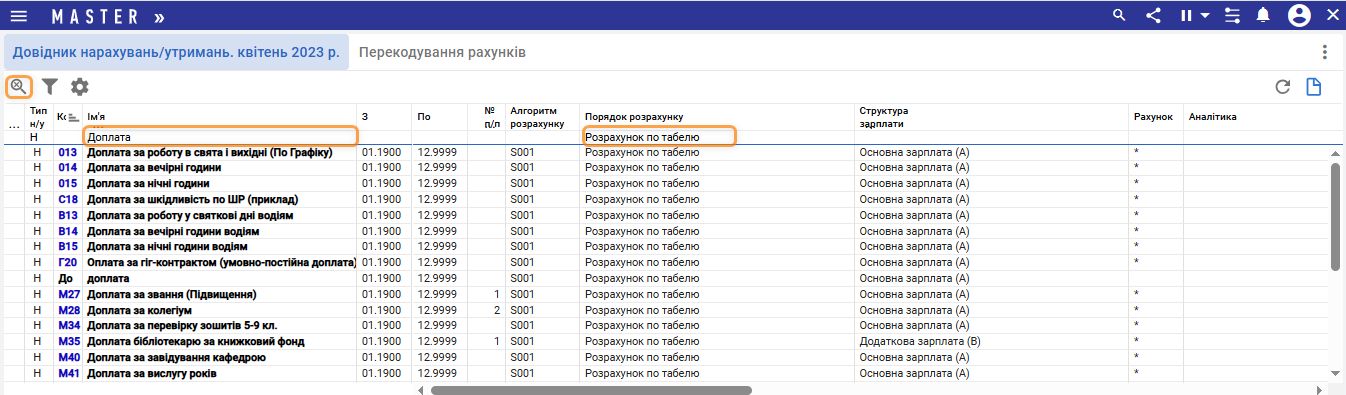Select row Доплата за вечірні години водіям
This screenshot has width=1346, height=395.
pos(666,231)
